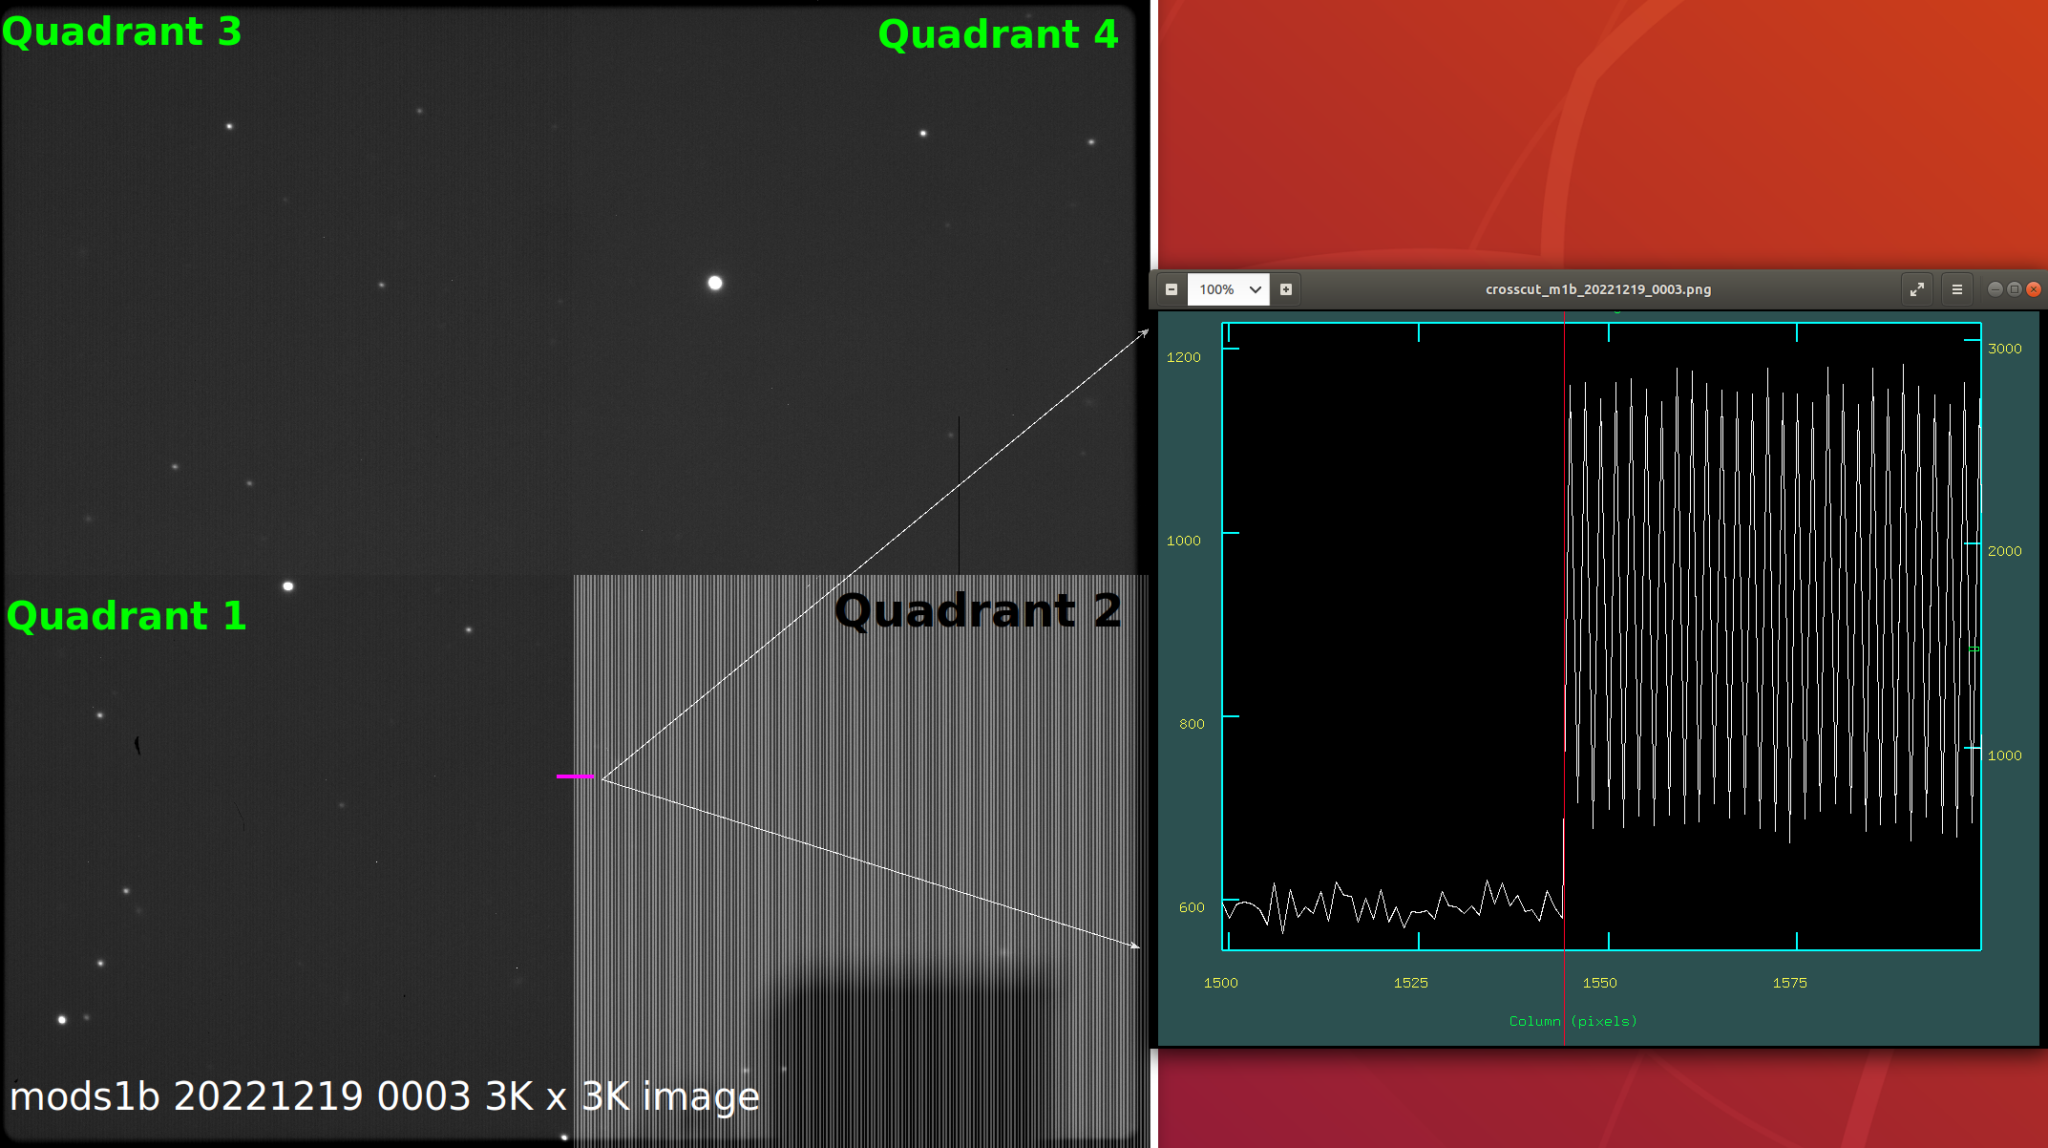2048x1148 pixels.
Task: Open the image viewer hamburger menu
Action: (x=1957, y=290)
